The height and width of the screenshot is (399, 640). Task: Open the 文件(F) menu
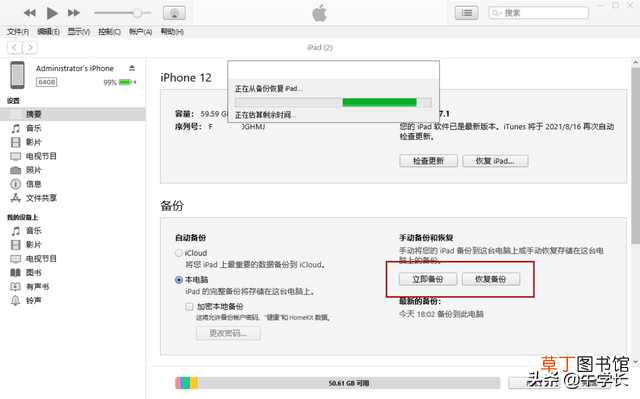click(x=18, y=32)
